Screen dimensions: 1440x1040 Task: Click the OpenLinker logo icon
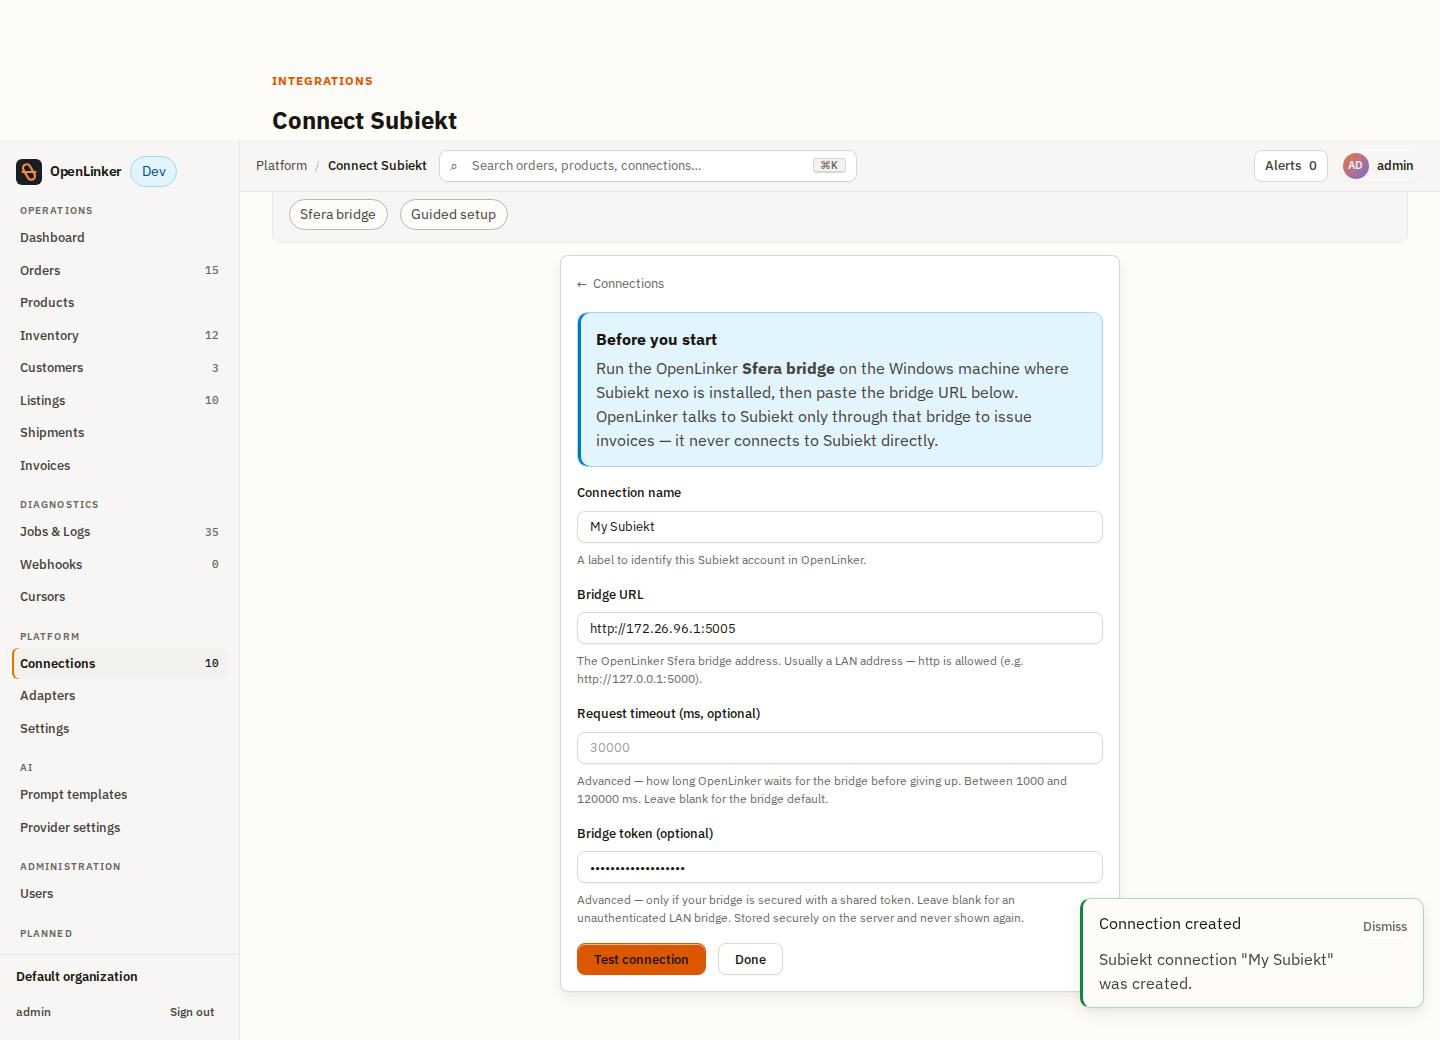[29, 172]
